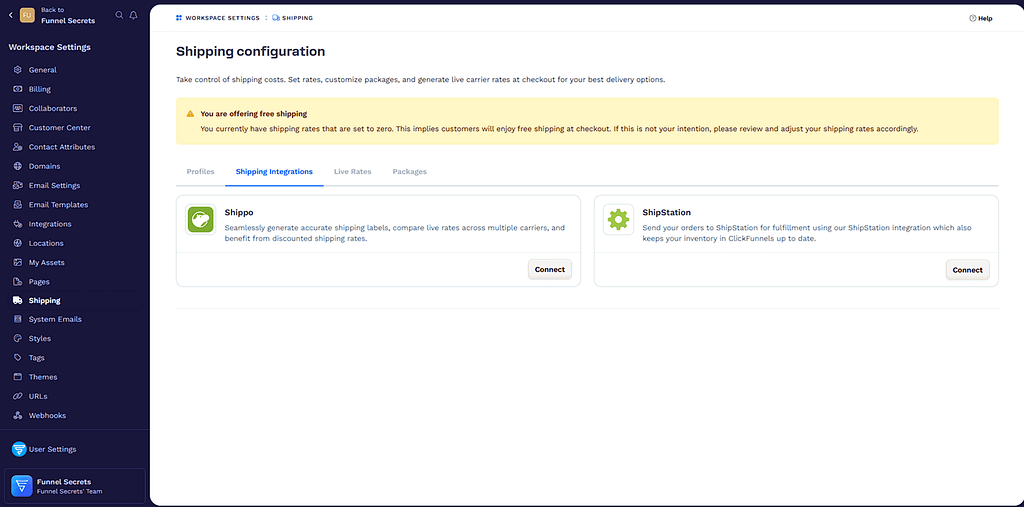Click the Styles palette icon
1024x507 pixels.
(18, 338)
